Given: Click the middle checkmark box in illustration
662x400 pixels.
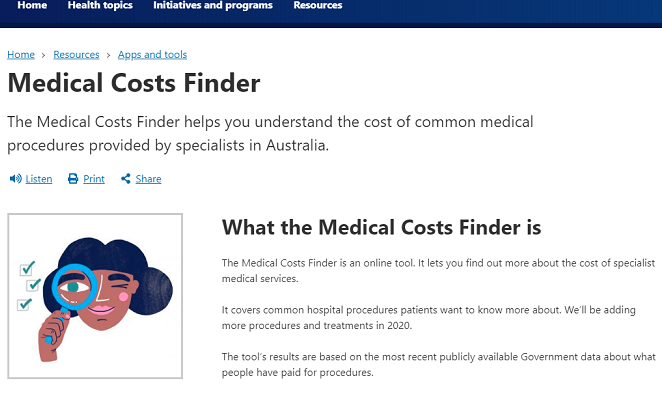Looking at the screenshot, I should (33, 285).
